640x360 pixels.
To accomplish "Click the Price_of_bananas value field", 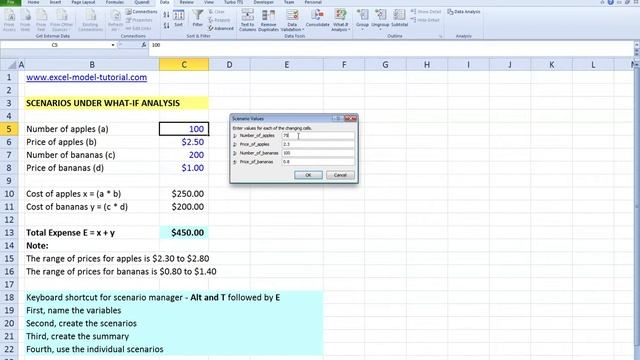I will point(318,162).
